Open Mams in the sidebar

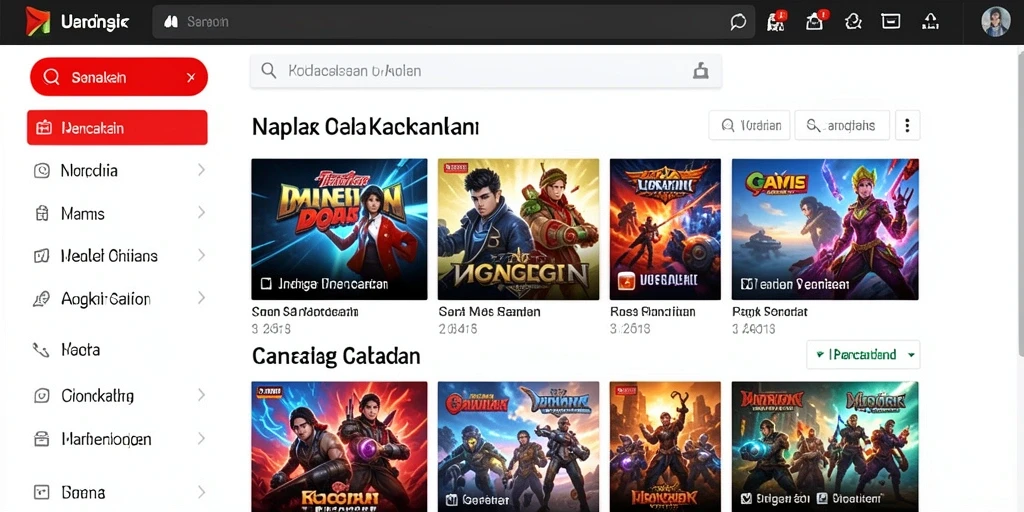82,214
